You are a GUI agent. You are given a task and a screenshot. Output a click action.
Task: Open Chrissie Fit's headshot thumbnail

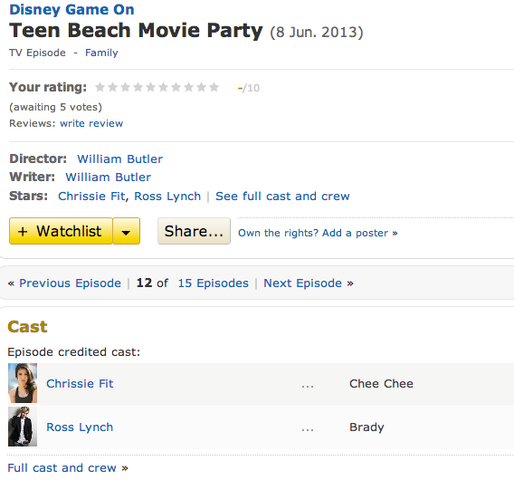click(x=23, y=383)
